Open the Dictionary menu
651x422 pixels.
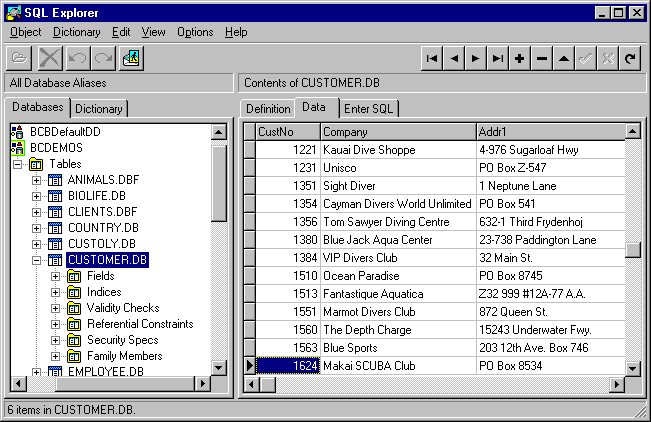coord(77,32)
